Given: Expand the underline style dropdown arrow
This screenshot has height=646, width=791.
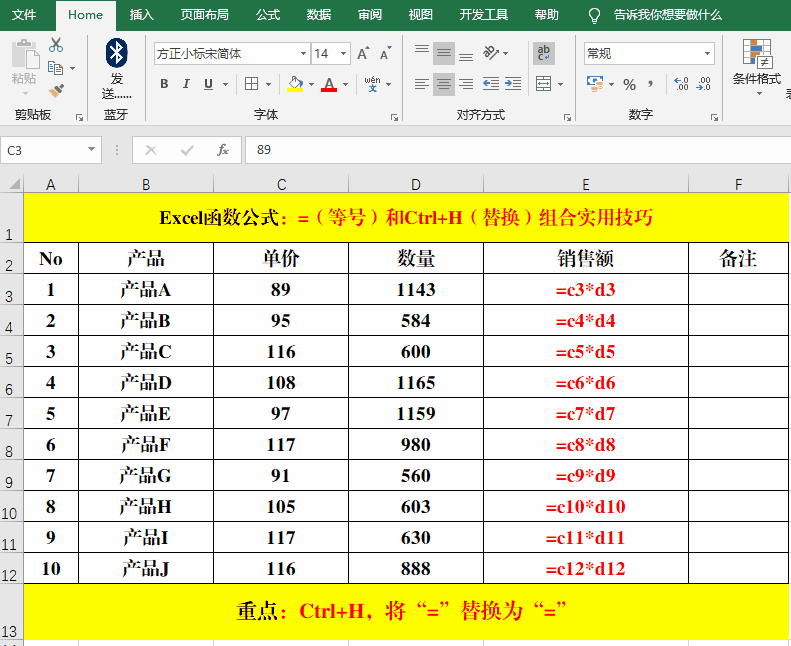Looking at the screenshot, I should 225,84.
